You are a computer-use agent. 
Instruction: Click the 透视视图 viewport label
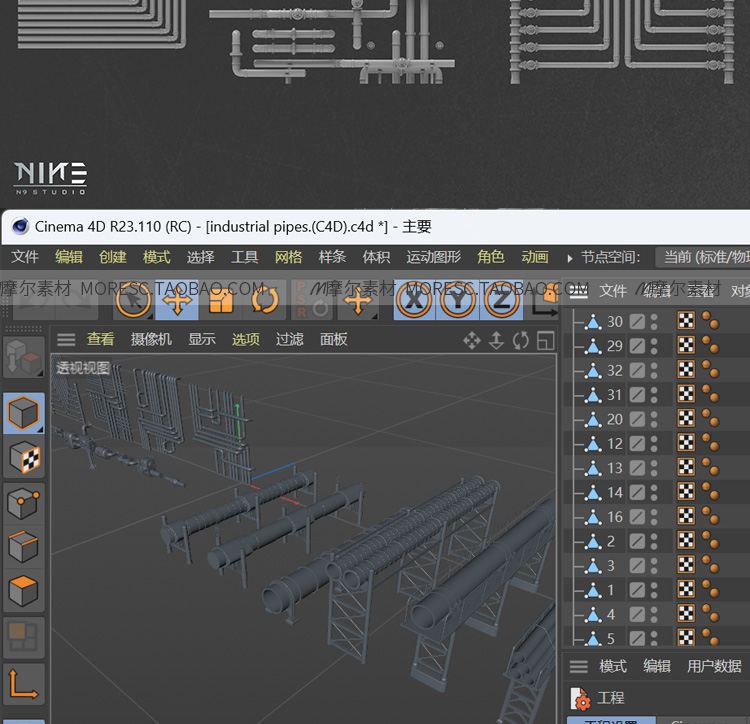(83, 368)
